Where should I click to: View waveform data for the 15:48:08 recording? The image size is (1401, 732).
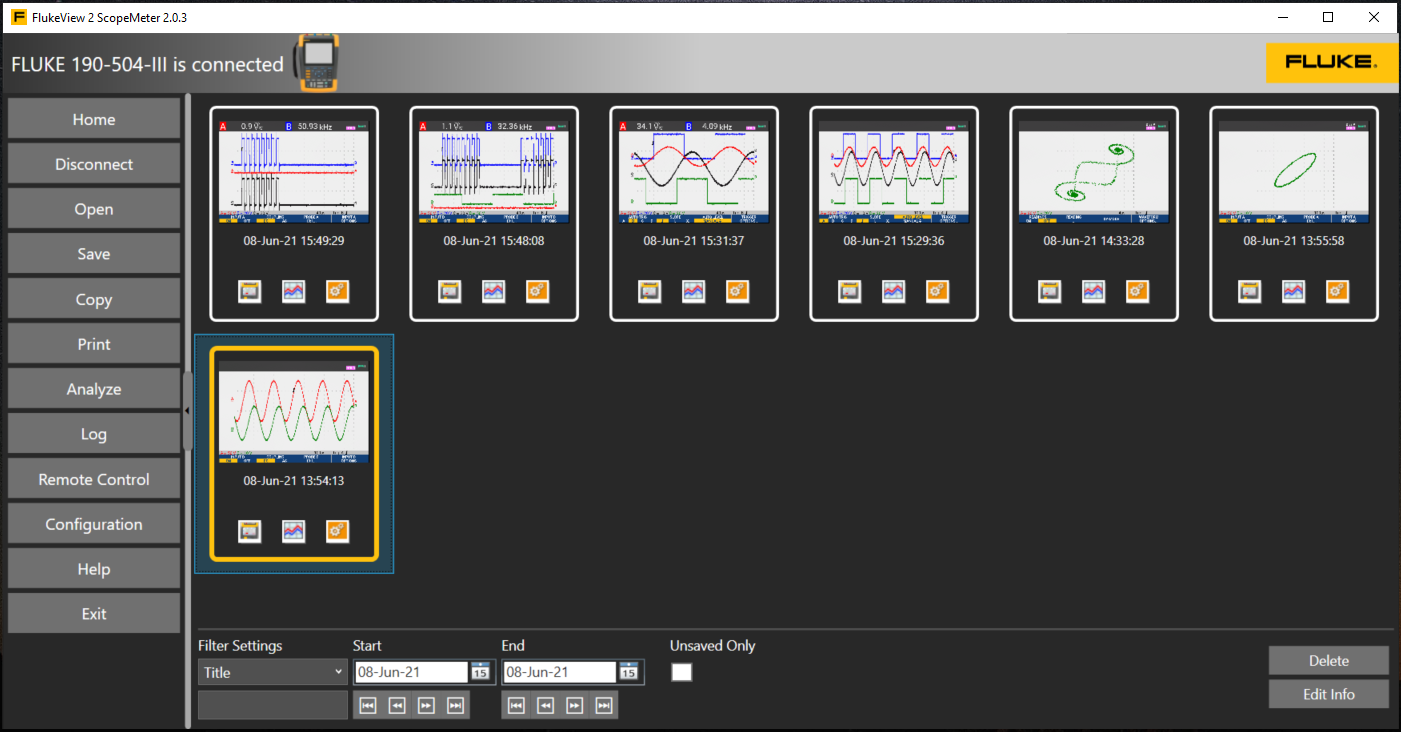[x=493, y=291]
